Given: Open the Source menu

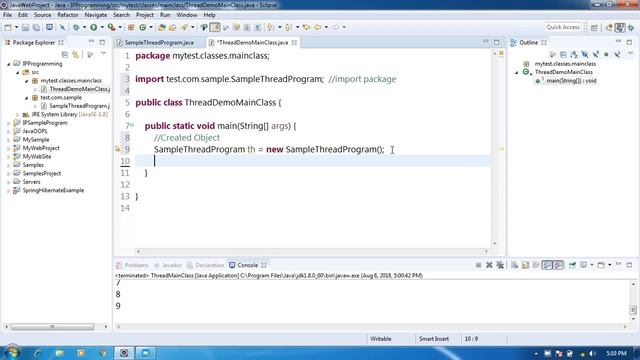Looking at the screenshot, I should pos(42,15).
